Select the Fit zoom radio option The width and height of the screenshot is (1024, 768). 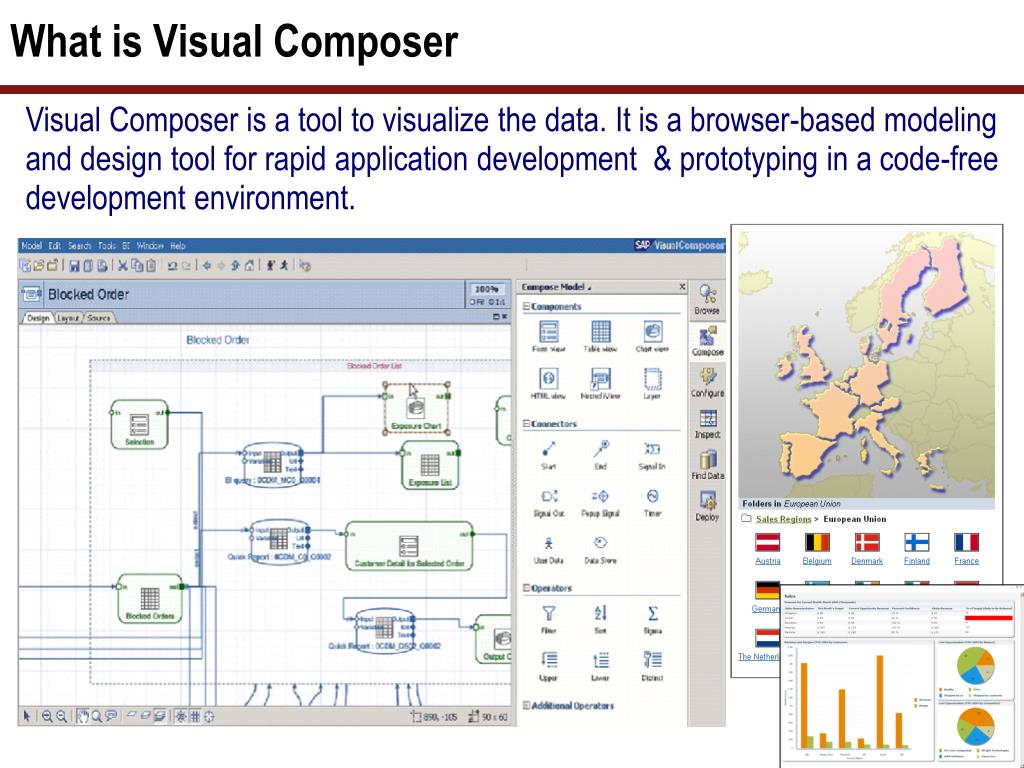tap(478, 302)
